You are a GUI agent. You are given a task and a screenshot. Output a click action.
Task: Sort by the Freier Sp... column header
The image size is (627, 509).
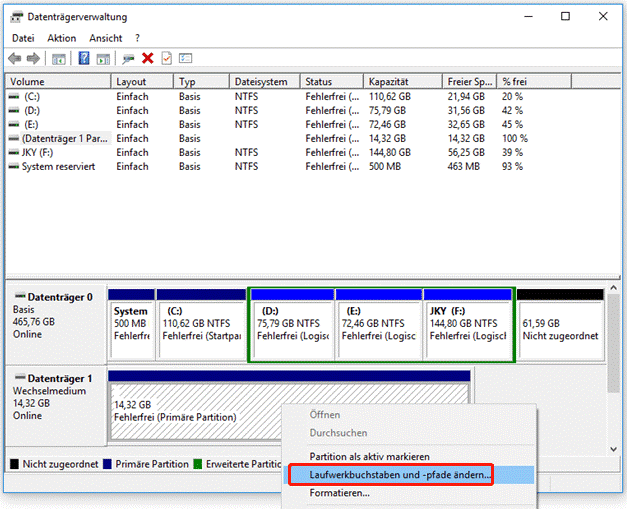(469, 82)
